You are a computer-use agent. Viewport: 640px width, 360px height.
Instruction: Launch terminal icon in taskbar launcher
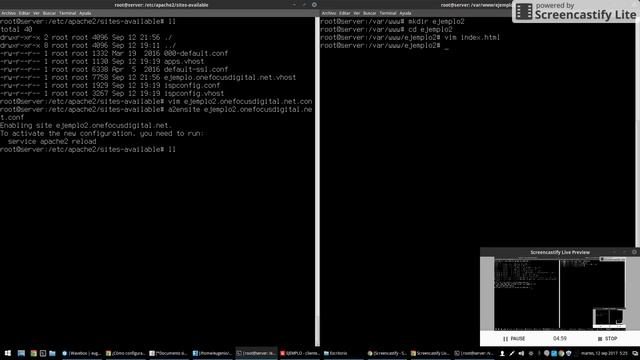pyautogui.click(x=43, y=353)
